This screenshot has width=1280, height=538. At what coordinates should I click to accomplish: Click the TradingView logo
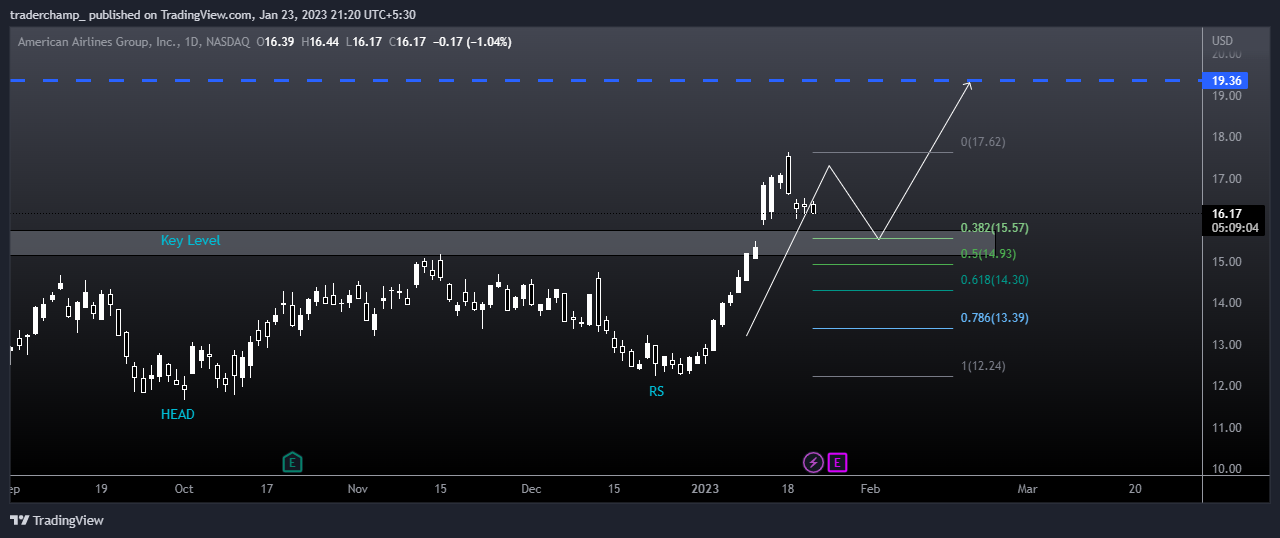(57, 520)
